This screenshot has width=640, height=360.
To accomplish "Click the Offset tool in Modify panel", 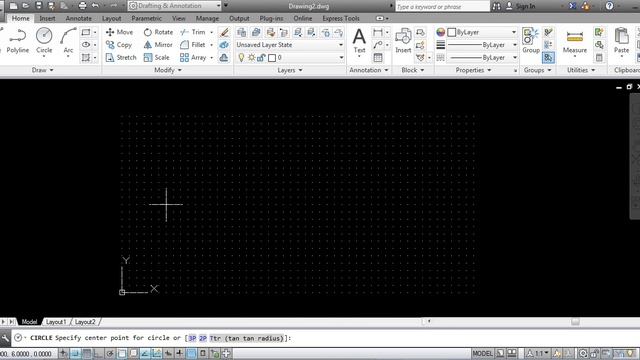I will coord(224,58).
